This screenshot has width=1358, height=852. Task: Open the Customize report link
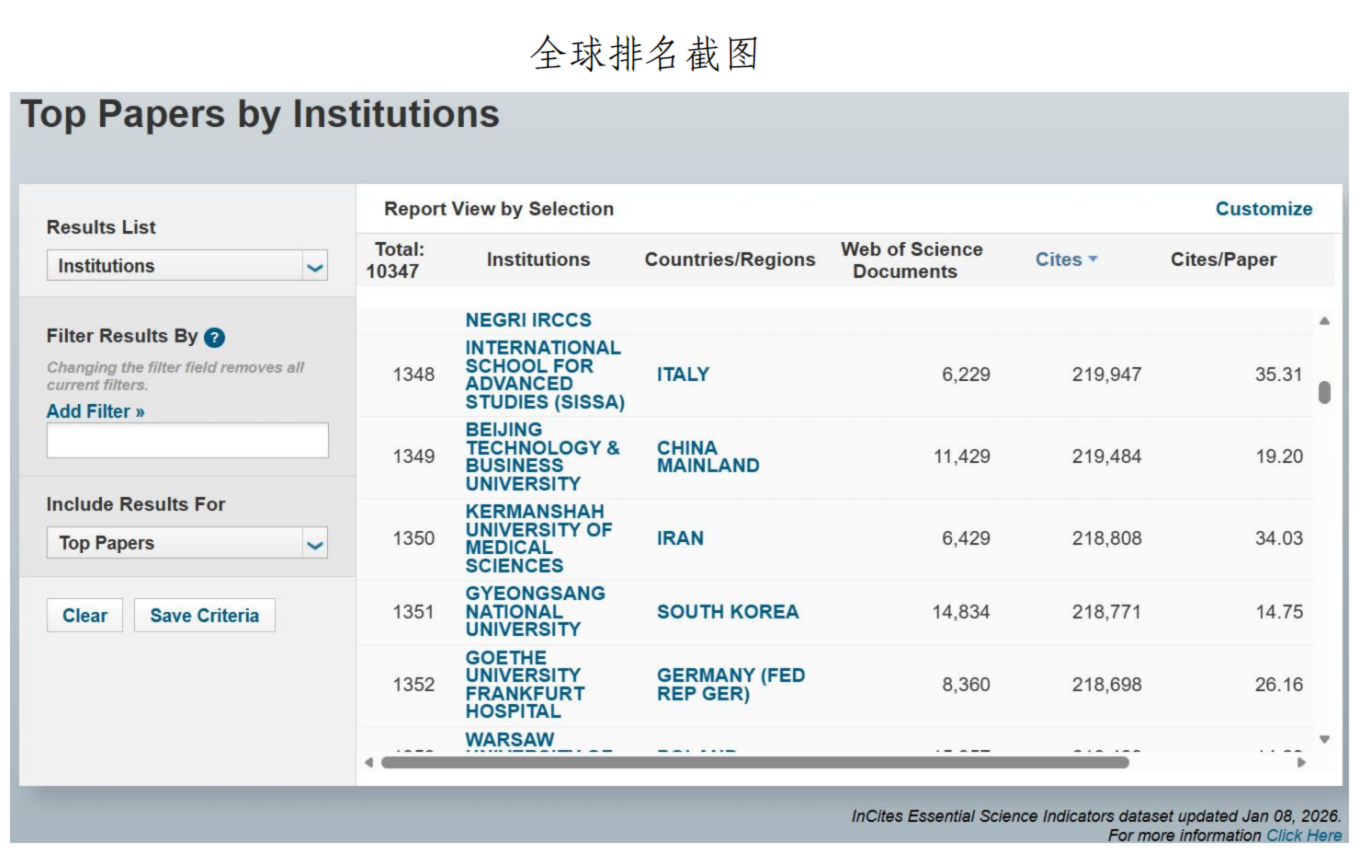click(x=1263, y=209)
